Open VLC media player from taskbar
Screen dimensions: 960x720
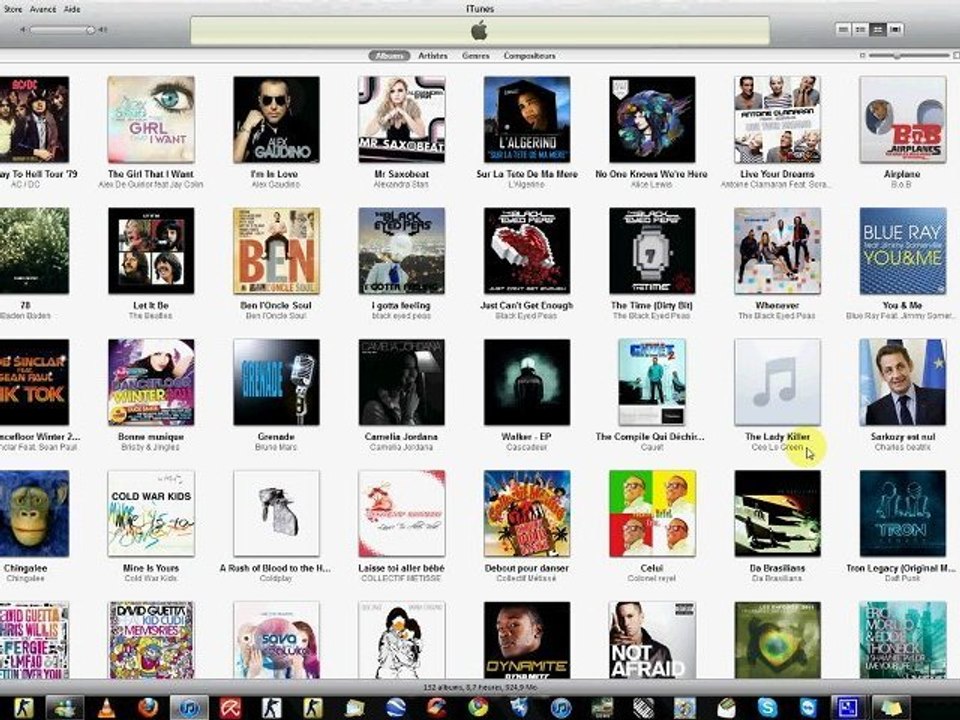(x=106, y=708)
